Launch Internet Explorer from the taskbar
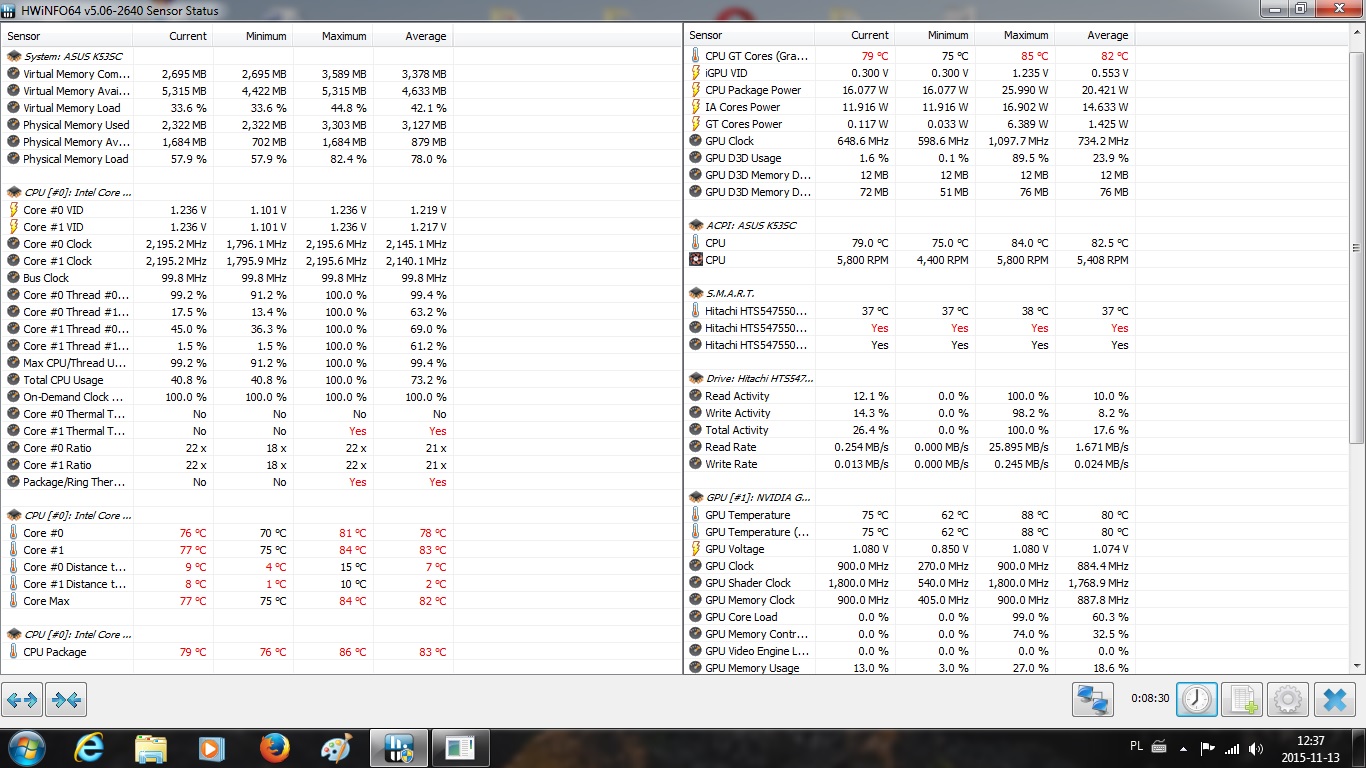This screenshot has height=768, width=1366. [x=88, y=748]
